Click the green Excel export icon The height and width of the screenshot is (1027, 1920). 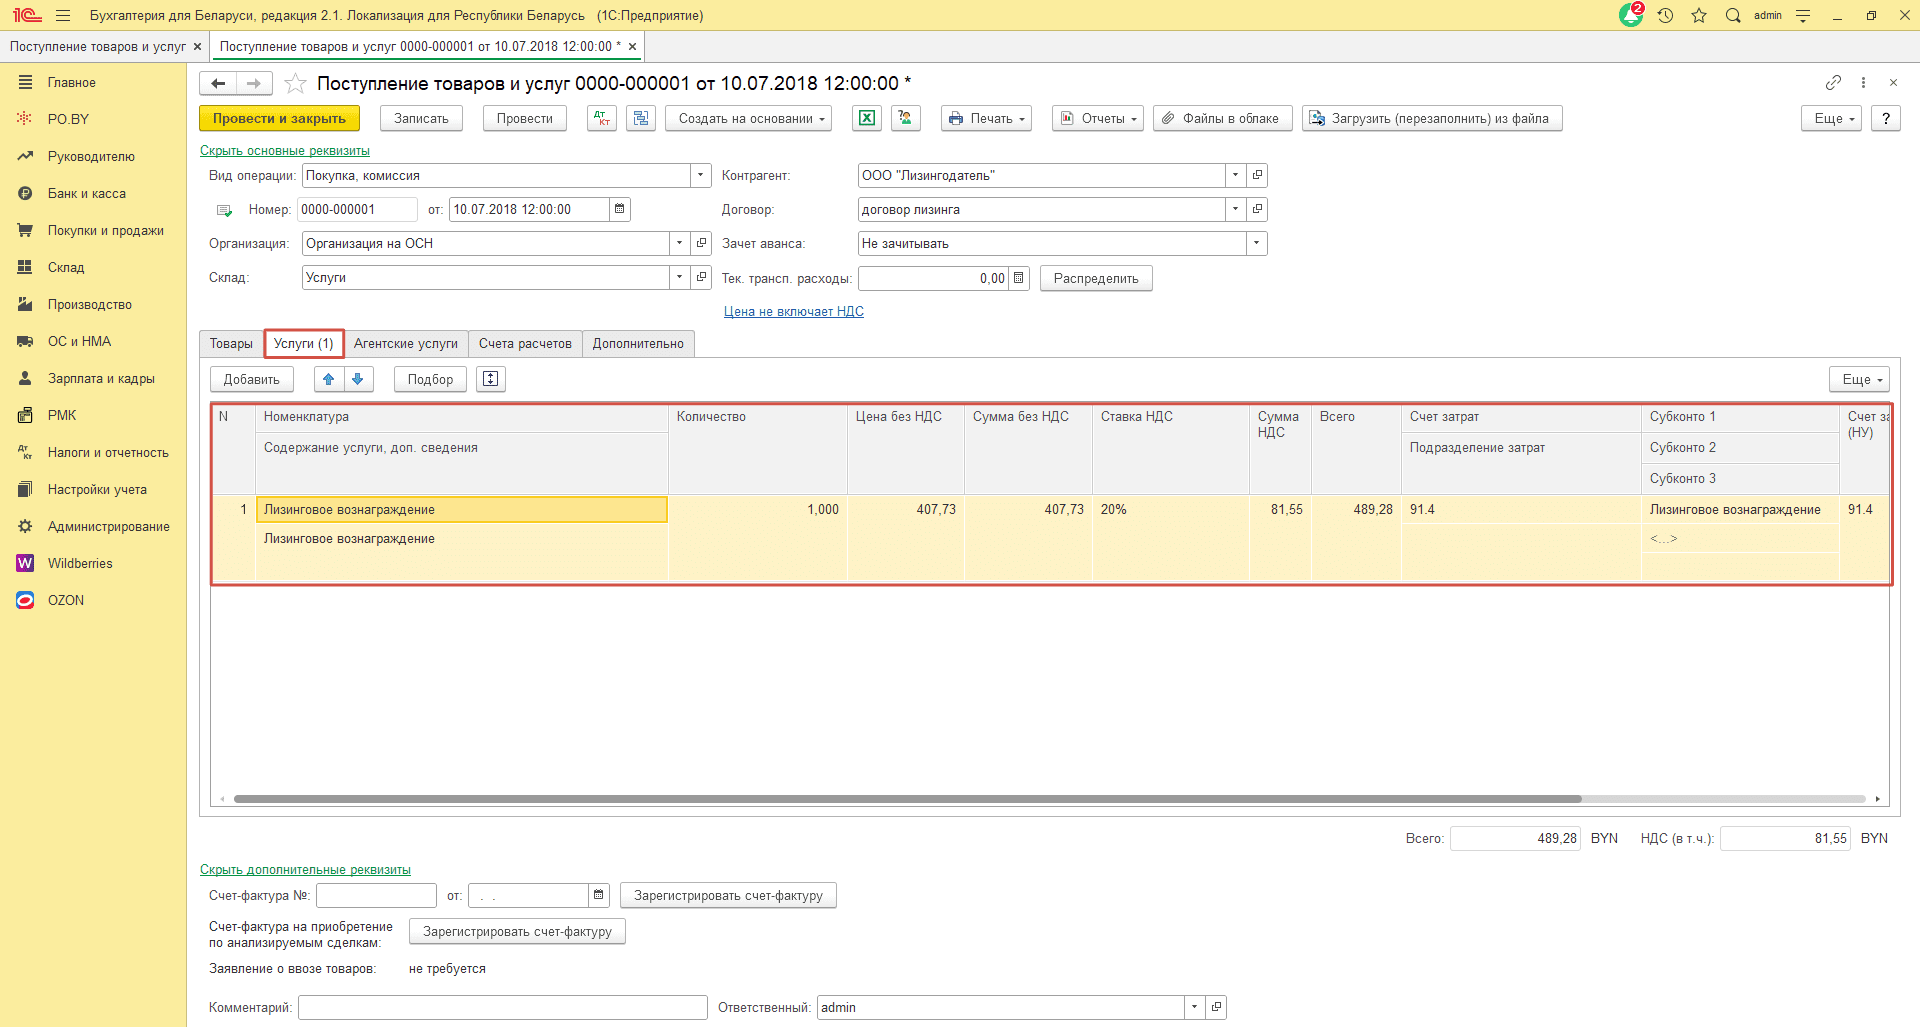pyautogui.click(x=866, y=118)
